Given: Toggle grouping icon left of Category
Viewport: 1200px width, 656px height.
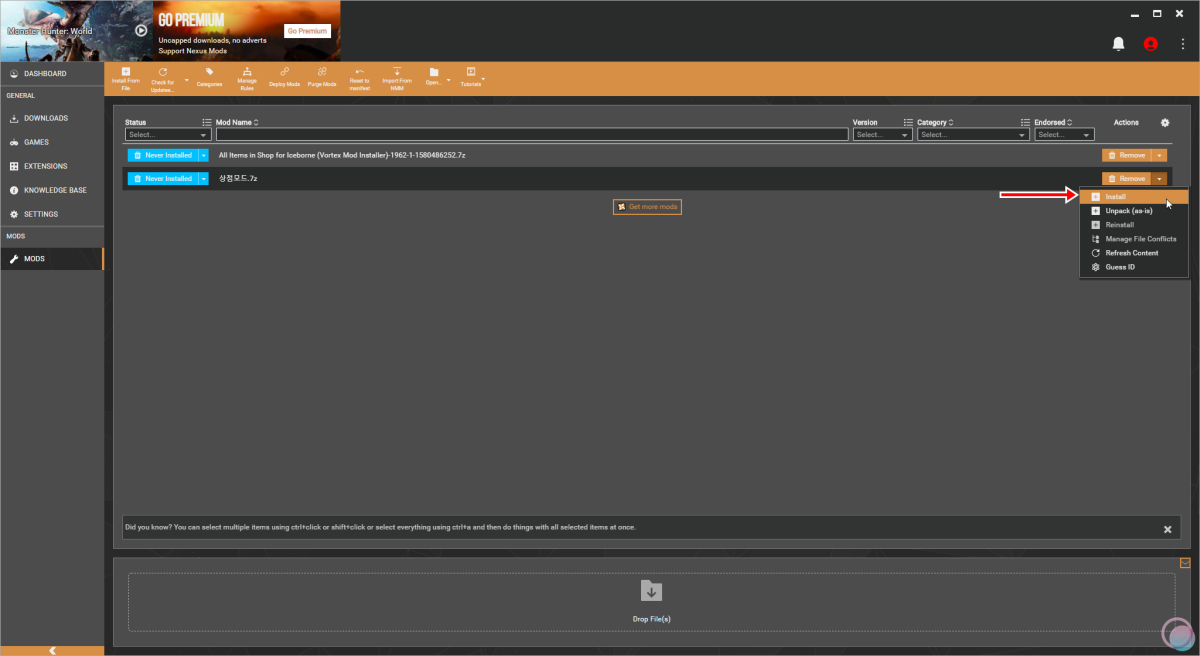Looking at the screenshot, I should pyautogui.click(x=908, y=122).
